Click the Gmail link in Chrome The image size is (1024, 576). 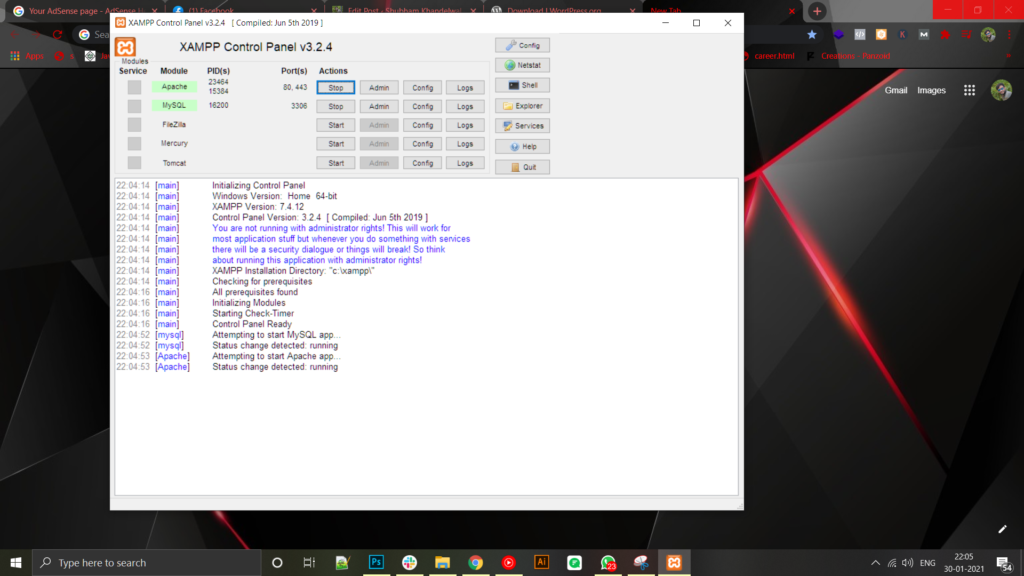895,90
